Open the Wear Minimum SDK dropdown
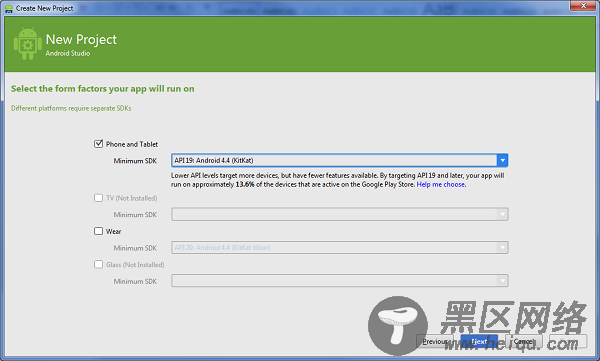This screenshot has width=600, height=361. (339, 248)
